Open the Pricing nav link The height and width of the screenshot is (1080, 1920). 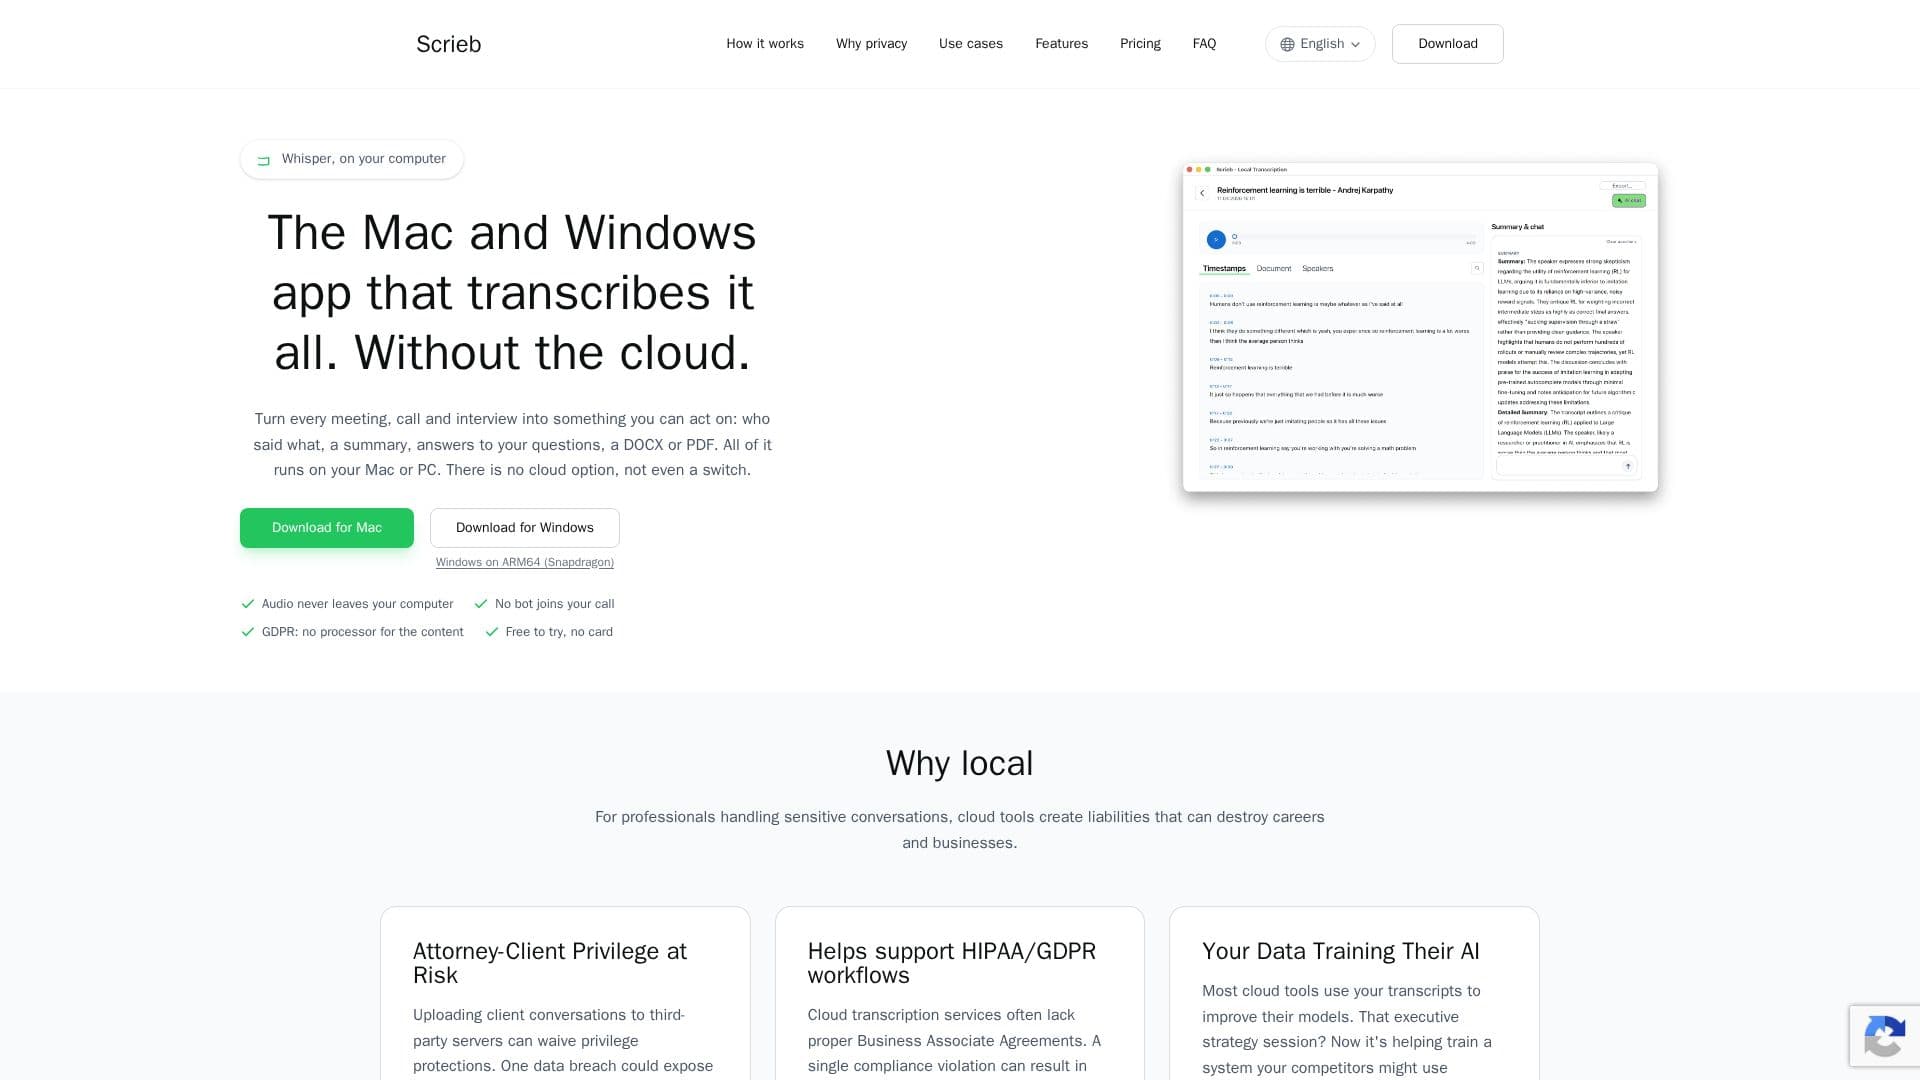(1140, 44)
